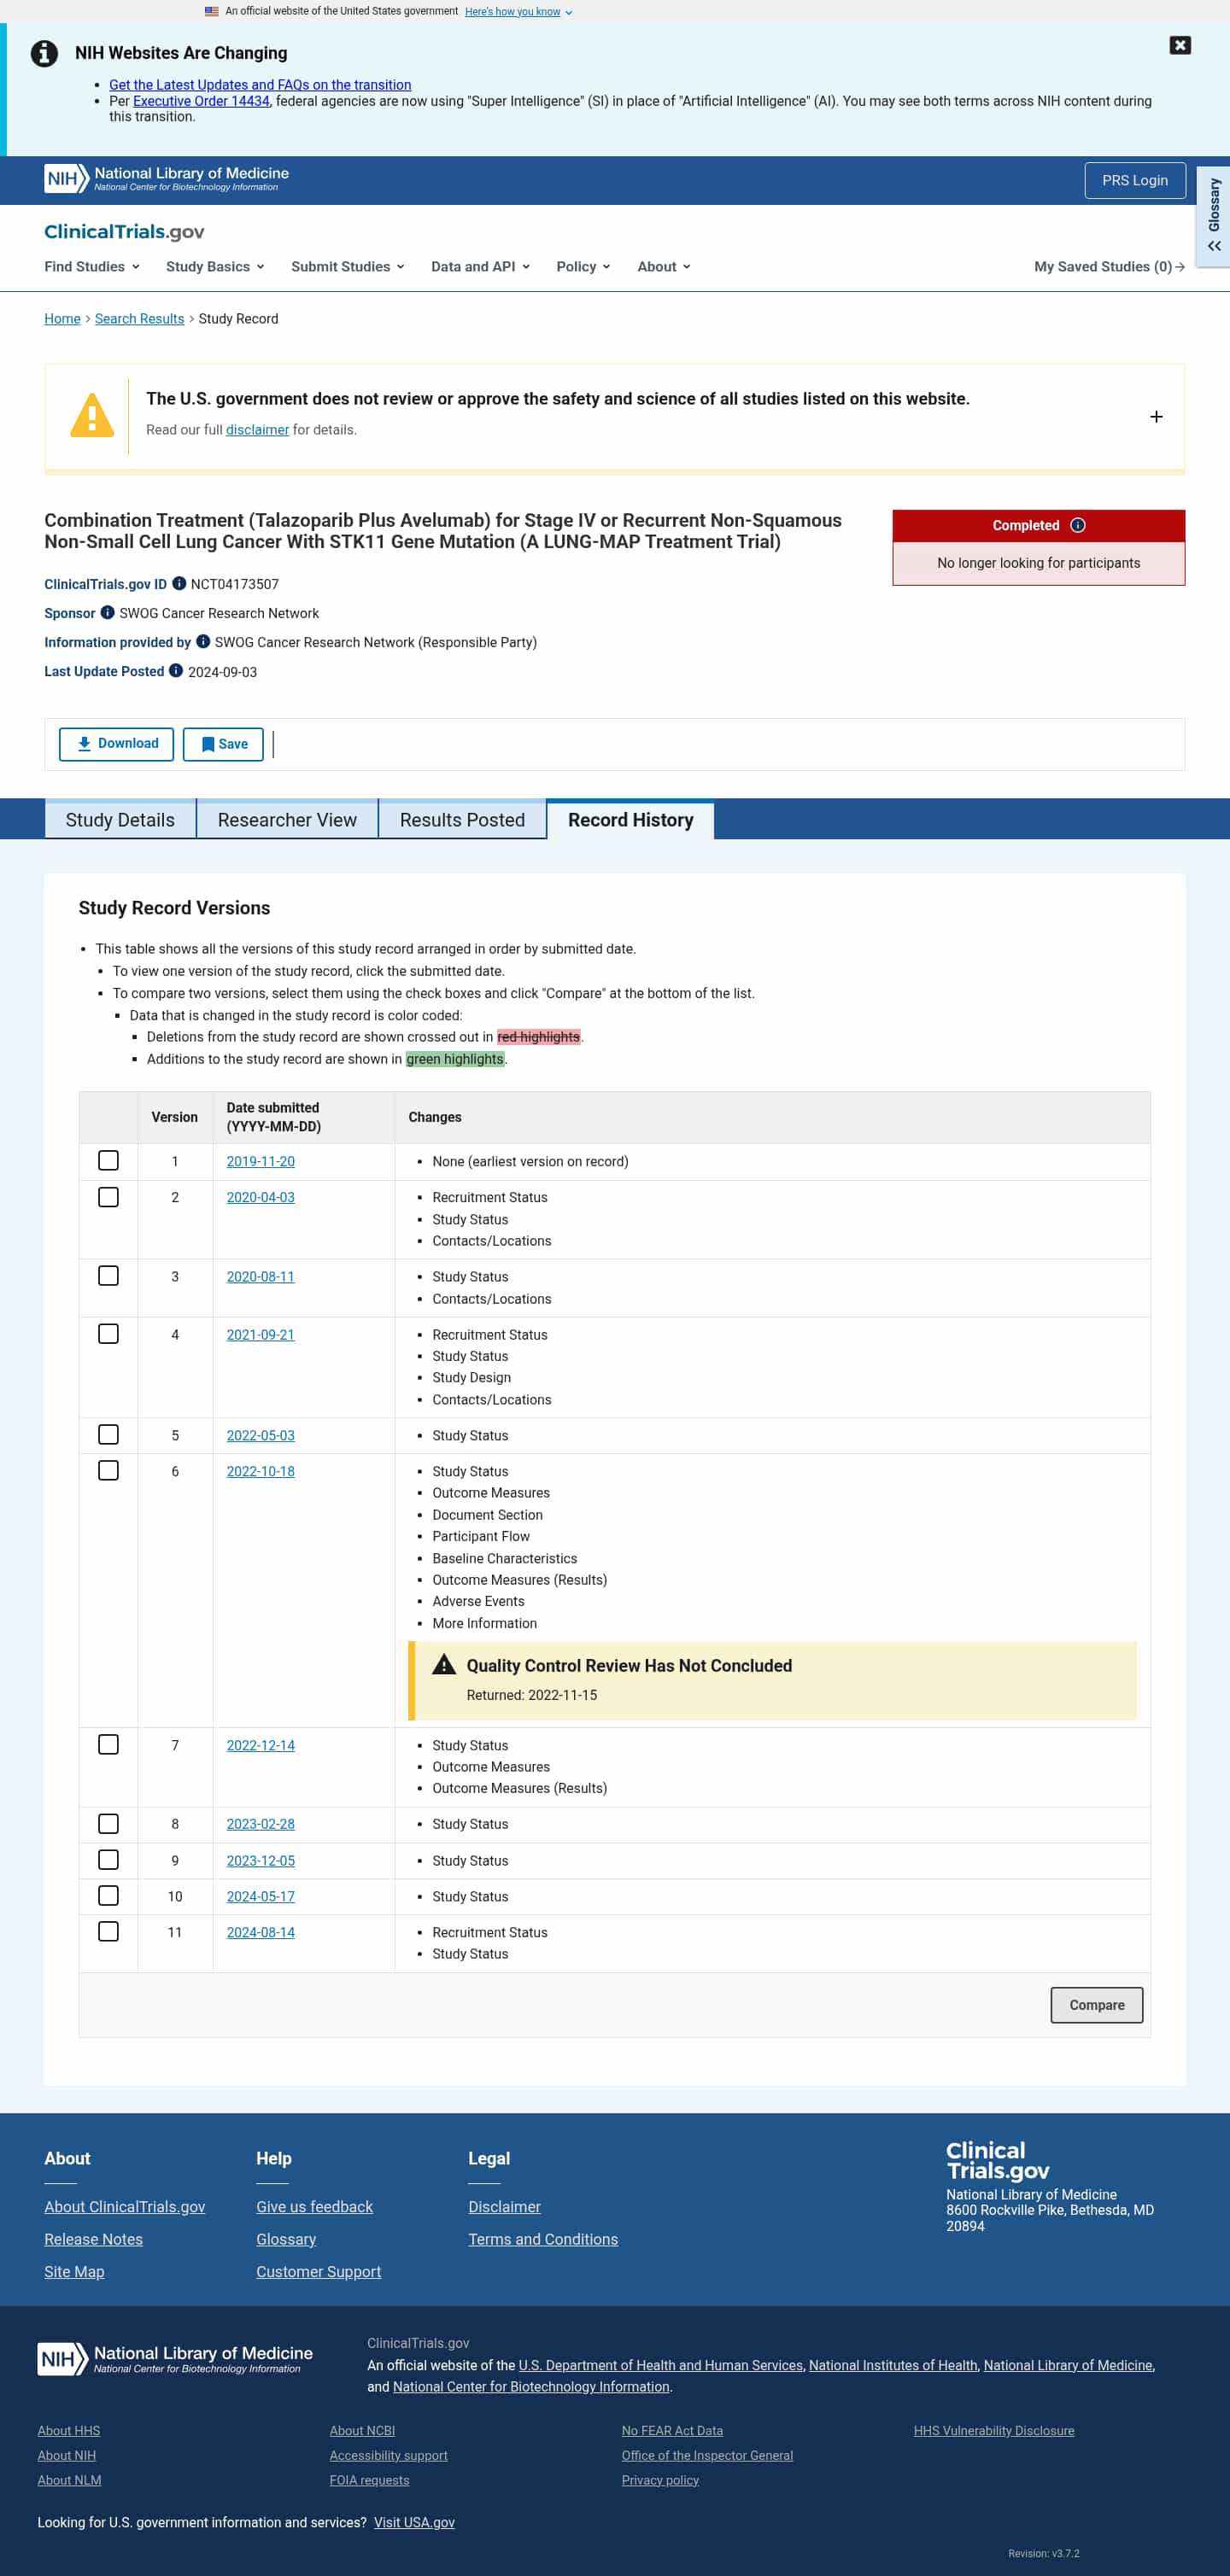
Task: Click info icon next to Sponsor
Action: tap(107, 612)
